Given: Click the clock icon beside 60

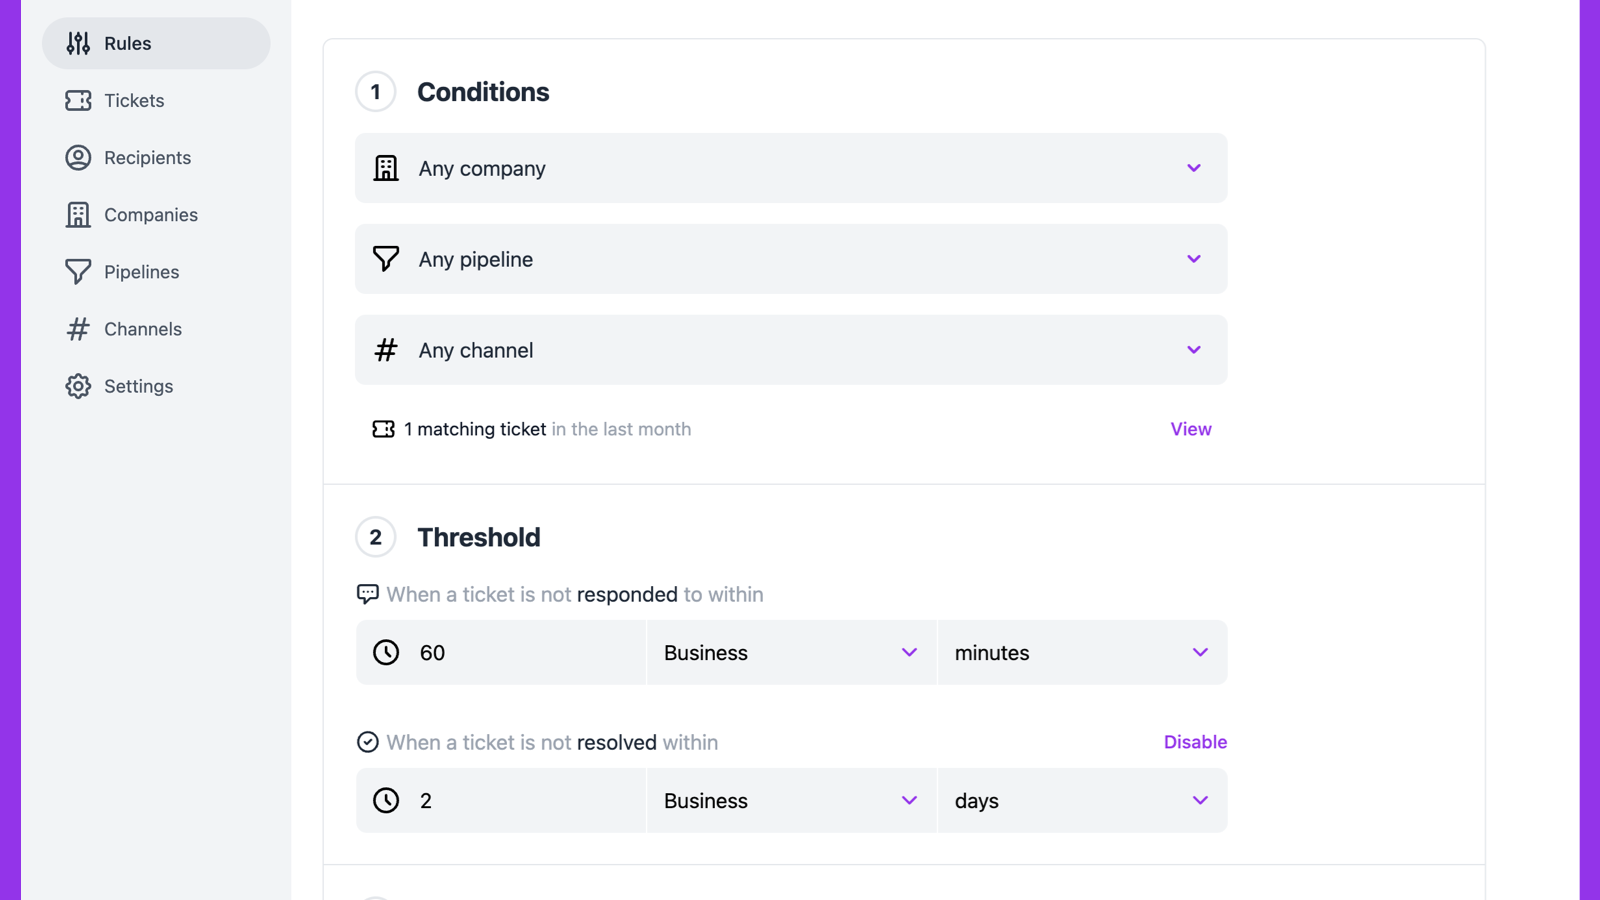Looking at the screenshot, I should (386, 653).
